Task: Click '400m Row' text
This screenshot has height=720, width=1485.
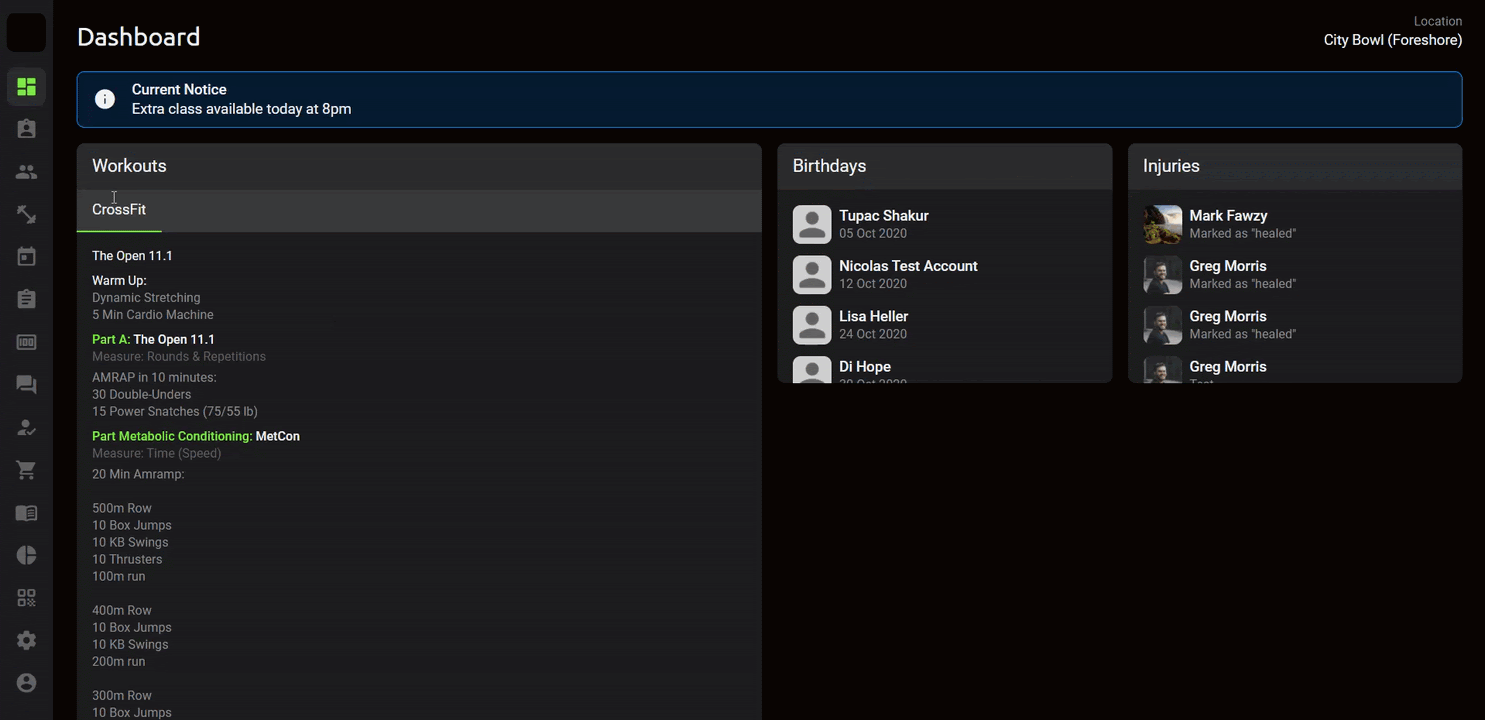Action: (122, 611)
